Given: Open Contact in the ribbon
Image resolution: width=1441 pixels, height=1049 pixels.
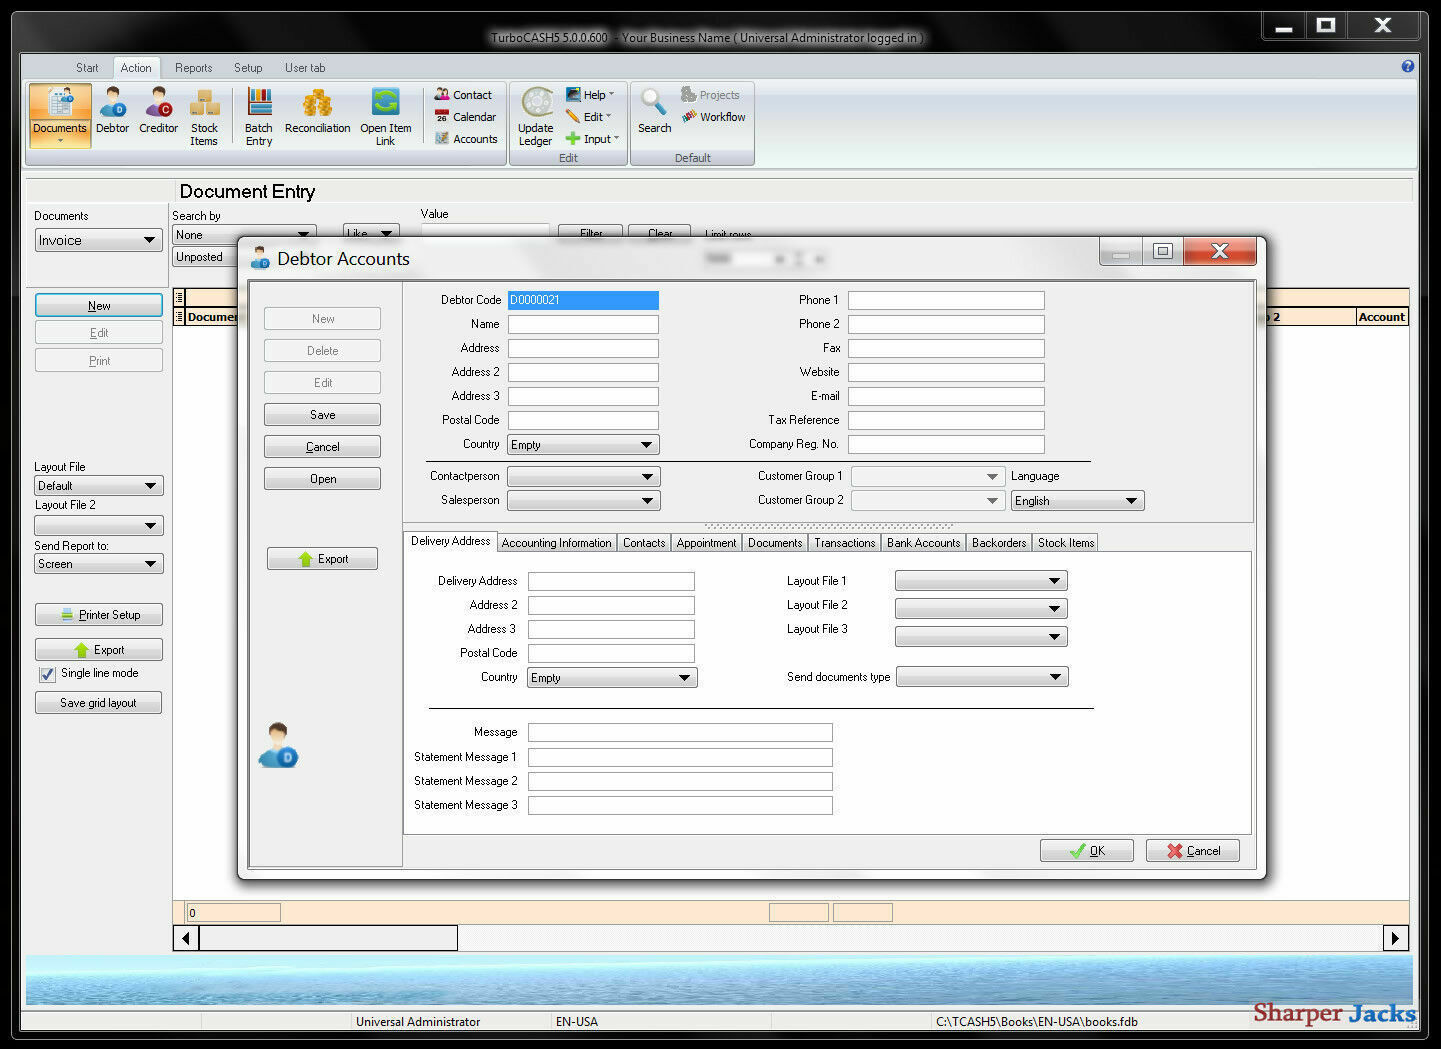Looking at the screenshot, I should 463,95.
